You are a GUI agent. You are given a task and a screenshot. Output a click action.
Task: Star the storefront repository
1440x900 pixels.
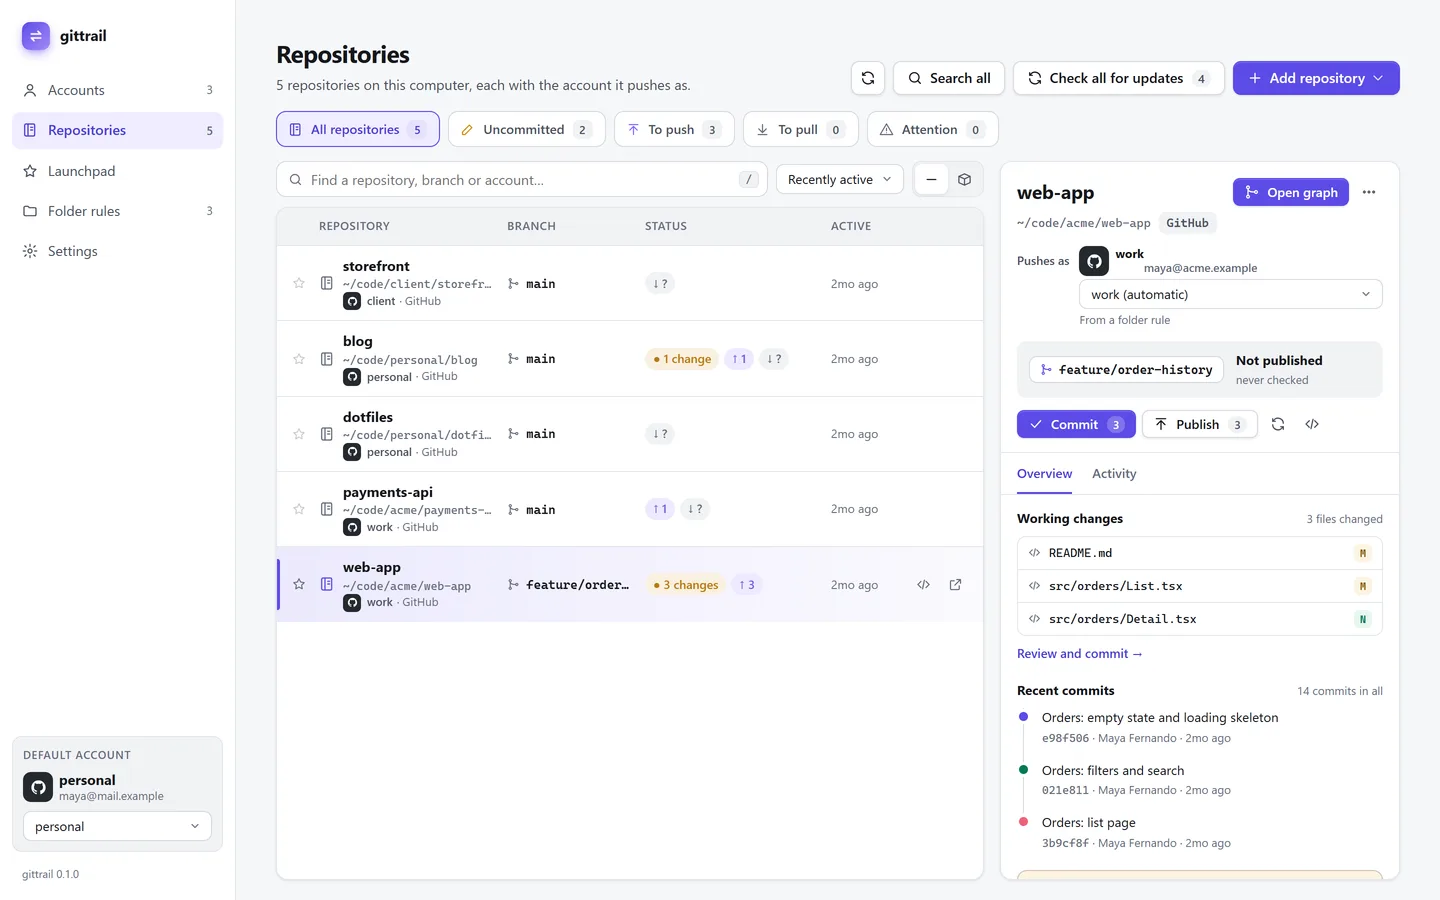pos(299,283)
